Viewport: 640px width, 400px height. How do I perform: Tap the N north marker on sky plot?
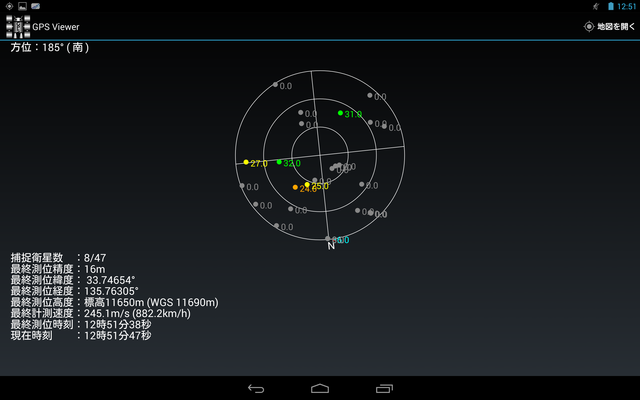[x=331, y=246]
